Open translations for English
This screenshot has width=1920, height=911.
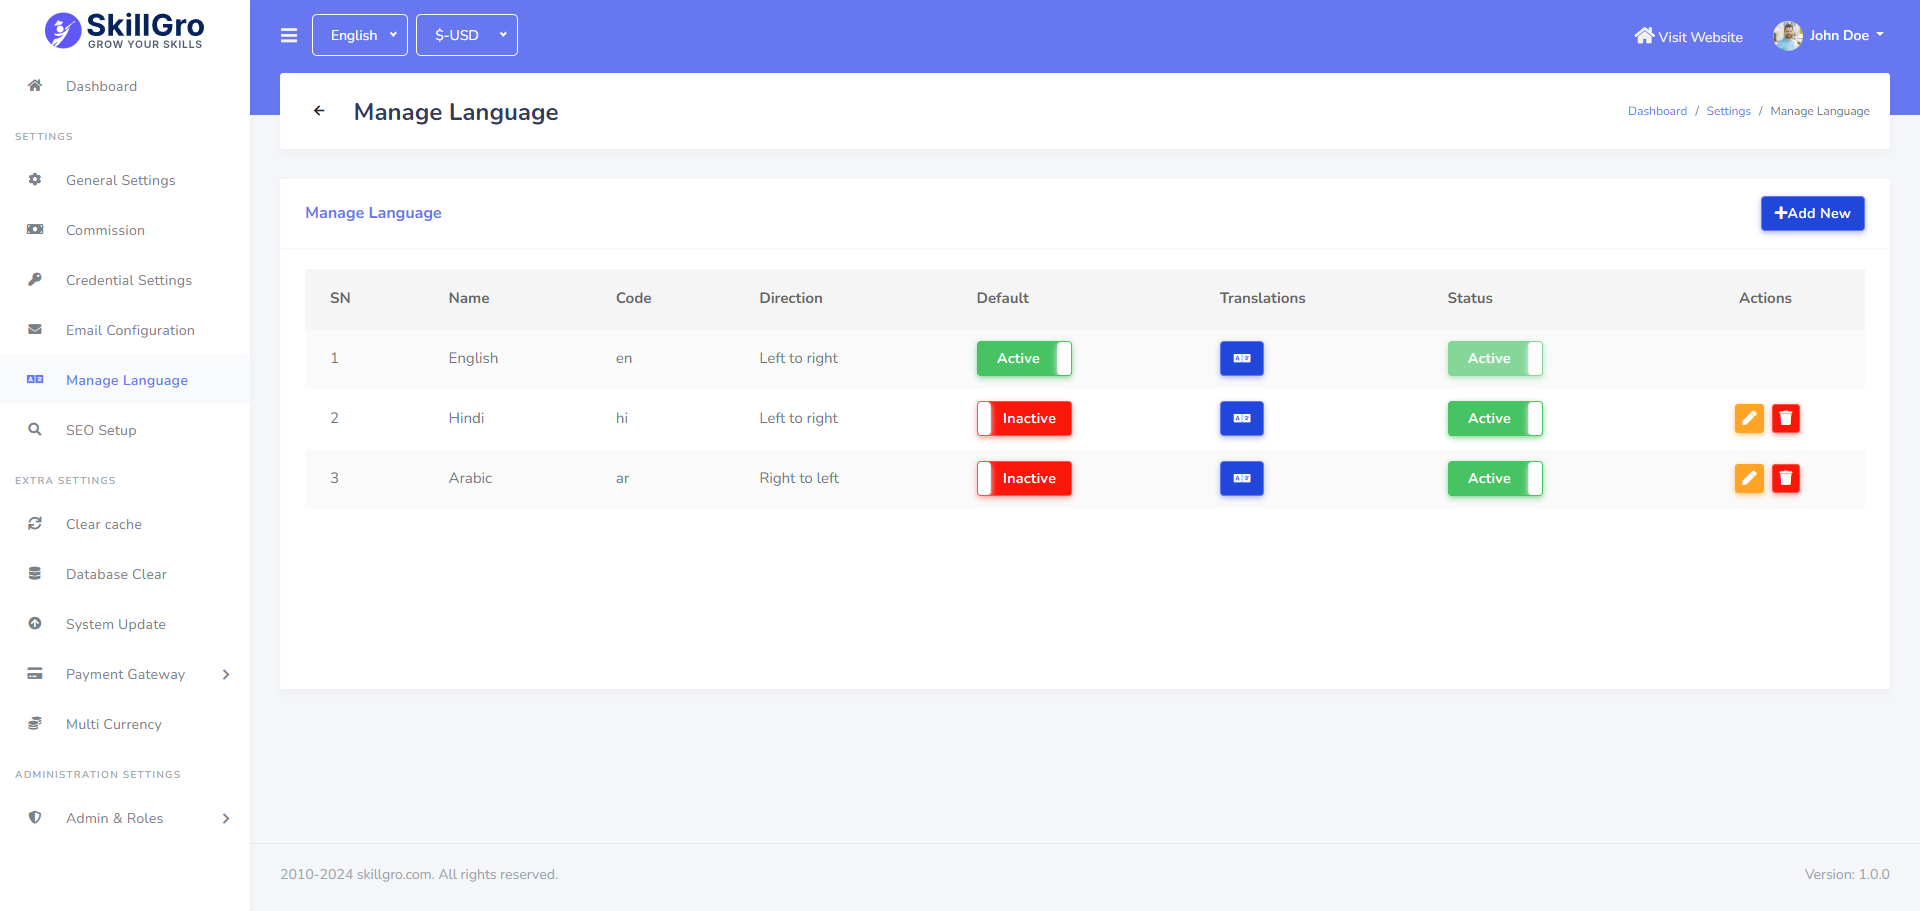1242,358
